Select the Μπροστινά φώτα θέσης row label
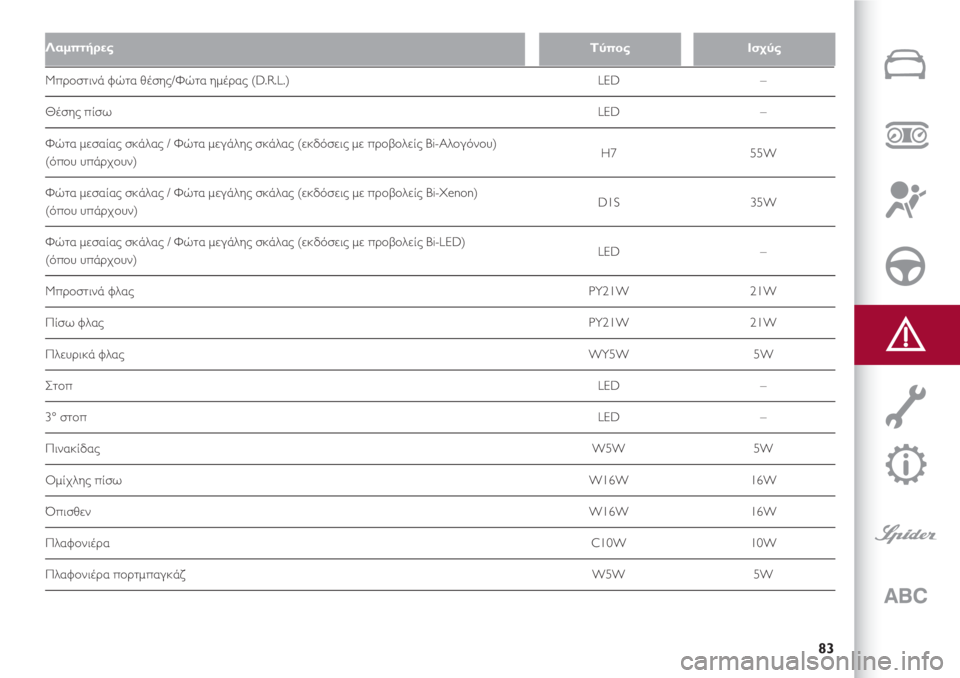Image resolution: width=960 pixels, height=678 pixels. pos(167,81)
